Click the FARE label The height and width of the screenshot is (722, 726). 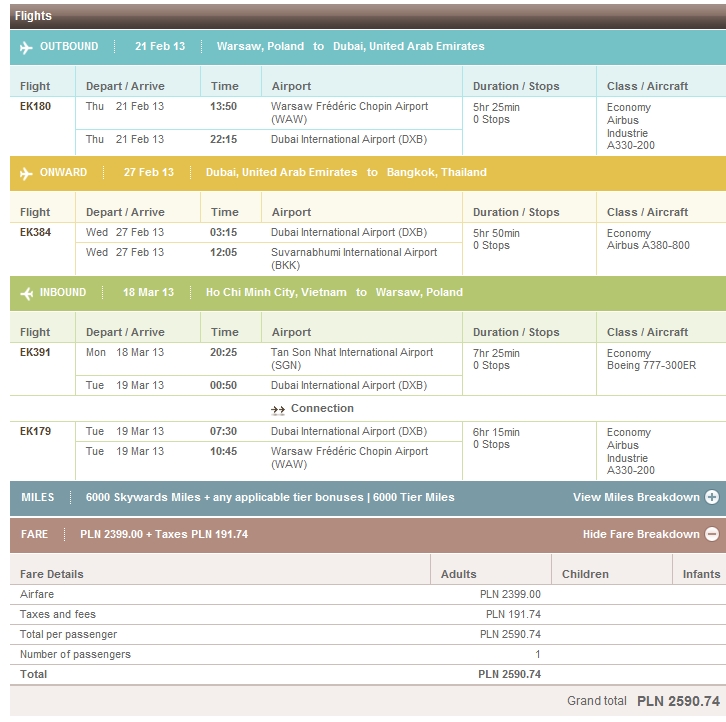(34, 534)
